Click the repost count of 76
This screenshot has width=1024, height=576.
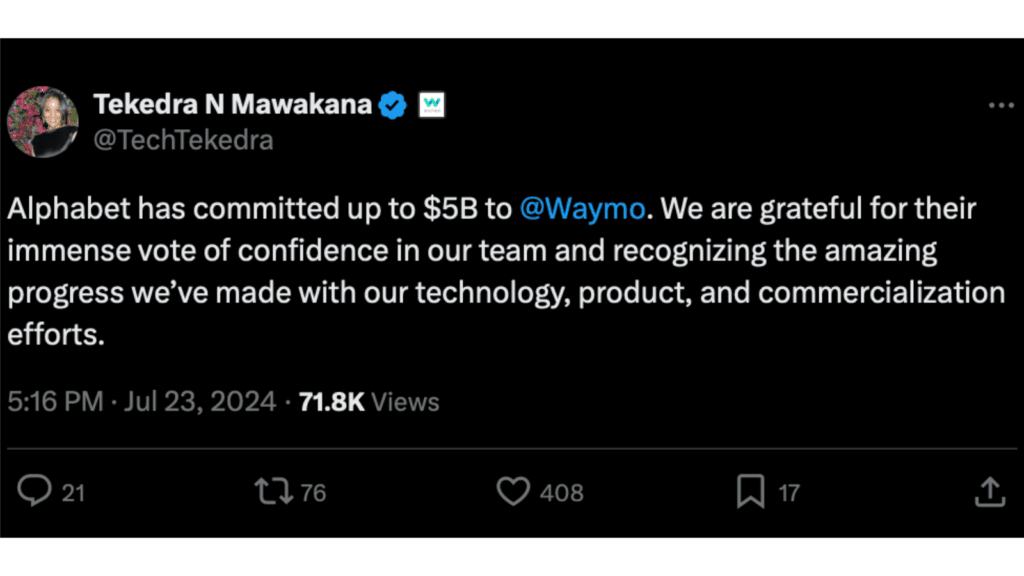click(x=313, y=492)
